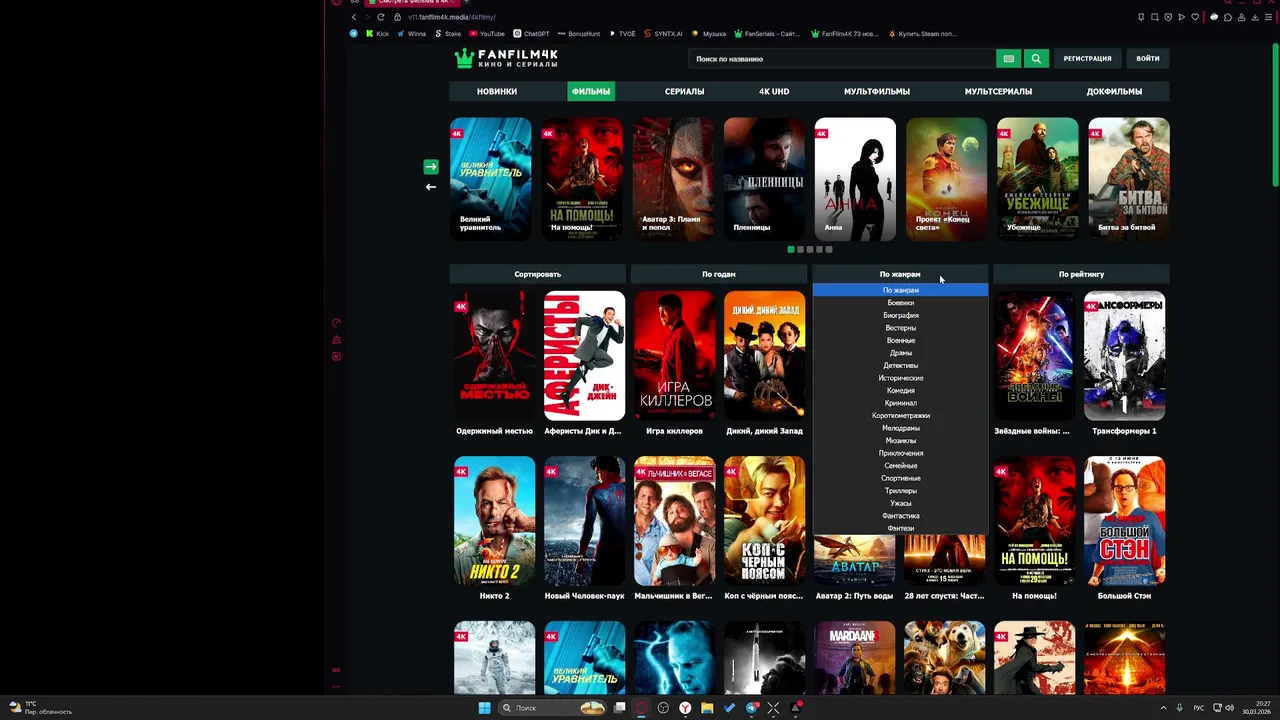Select Боевики genre from the list
1280x720 pixels.
click(x=900, y=303)
